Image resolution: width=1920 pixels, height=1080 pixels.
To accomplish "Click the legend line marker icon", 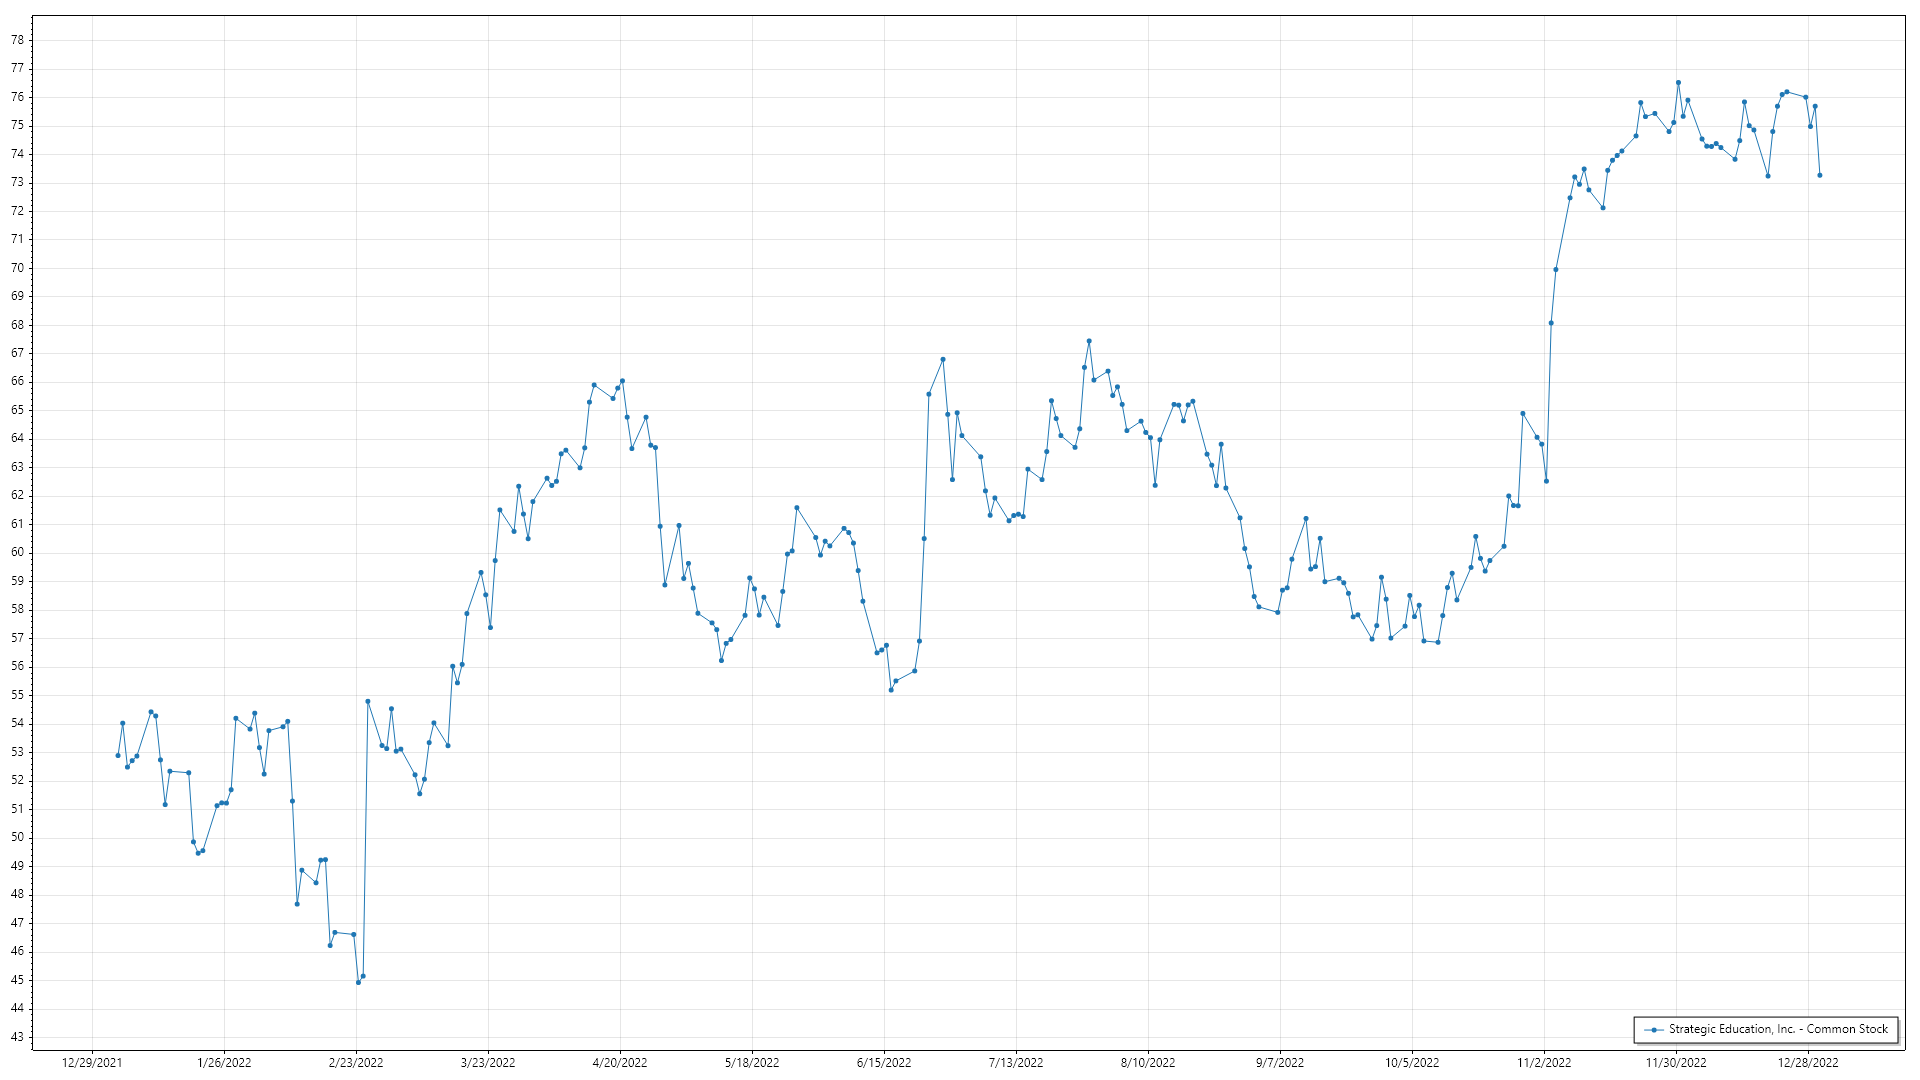I will point(1654,1029).
